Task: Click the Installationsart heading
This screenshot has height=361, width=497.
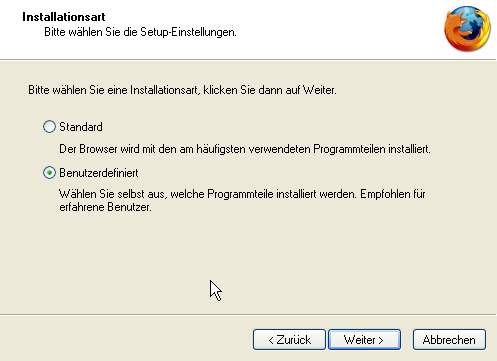Action: tap(64, 17)
